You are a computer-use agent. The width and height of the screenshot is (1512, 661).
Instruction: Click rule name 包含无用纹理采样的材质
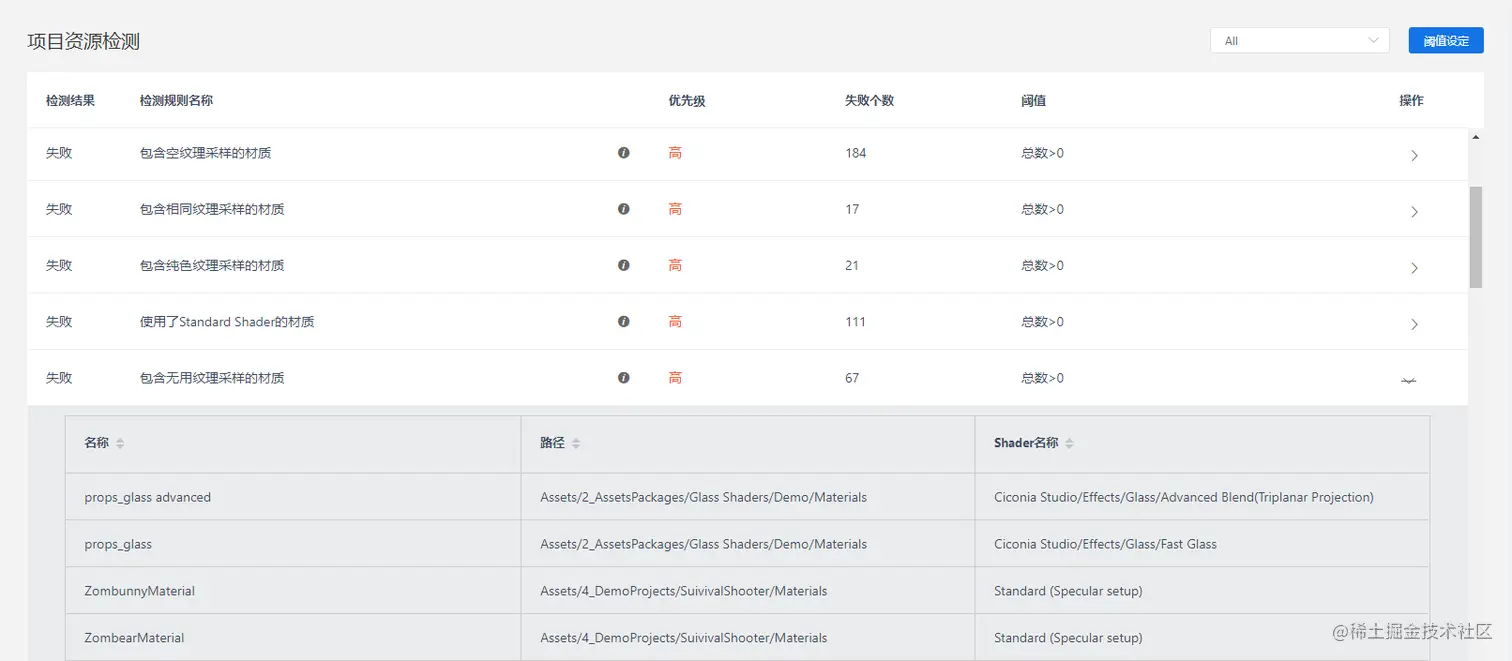[212, 378]
